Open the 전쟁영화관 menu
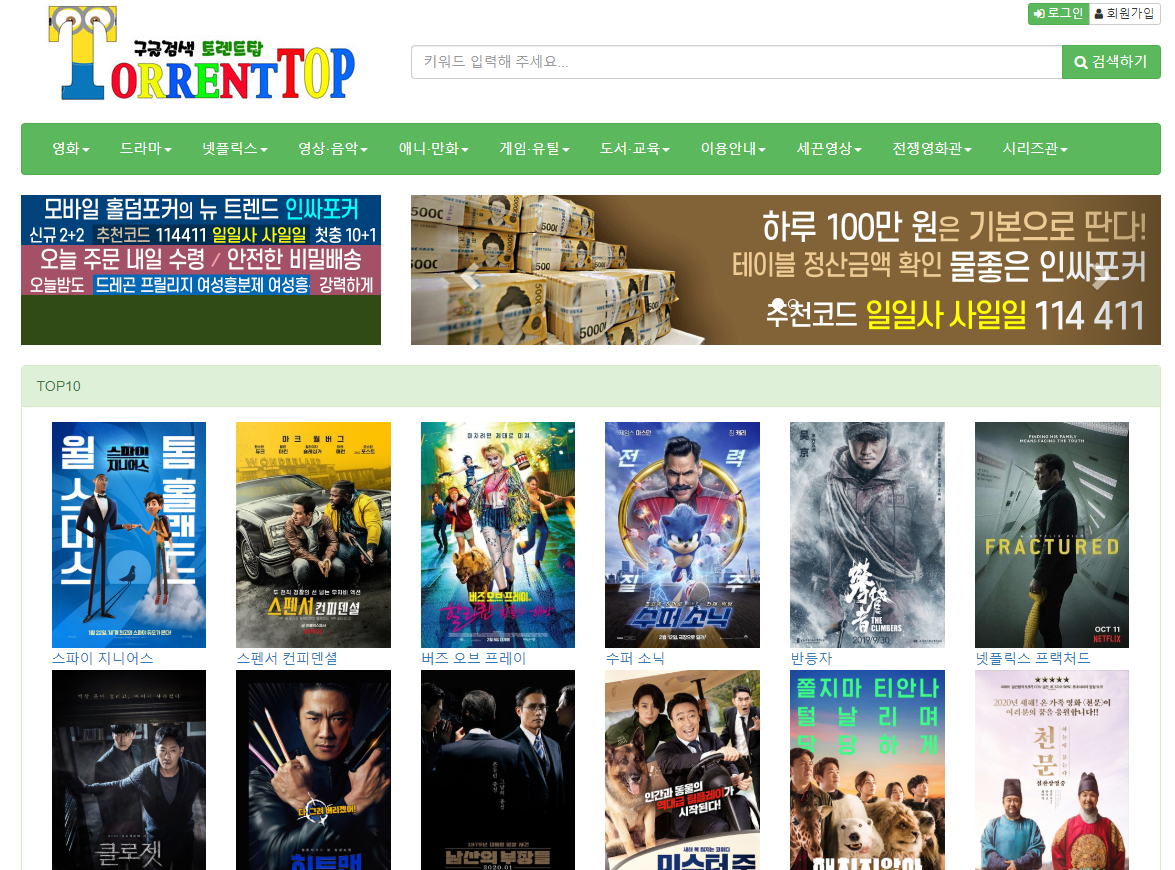The image size is (1175, 870). (931, 148)
